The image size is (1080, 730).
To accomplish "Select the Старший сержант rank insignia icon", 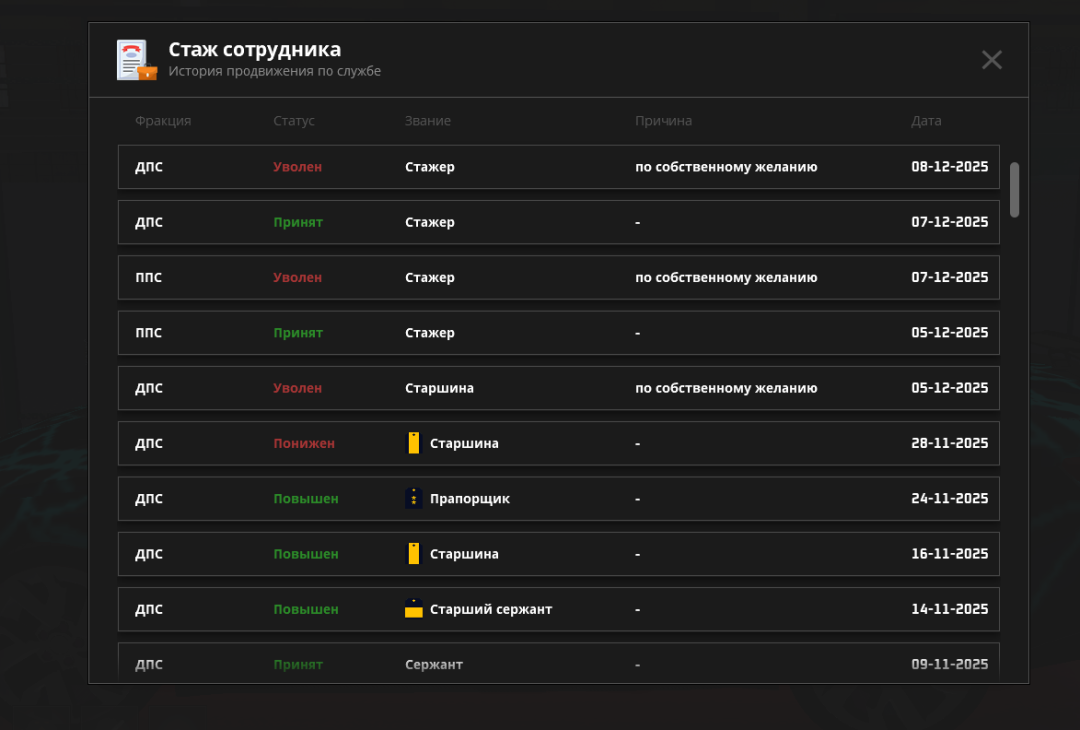I will tap(414, 608).
